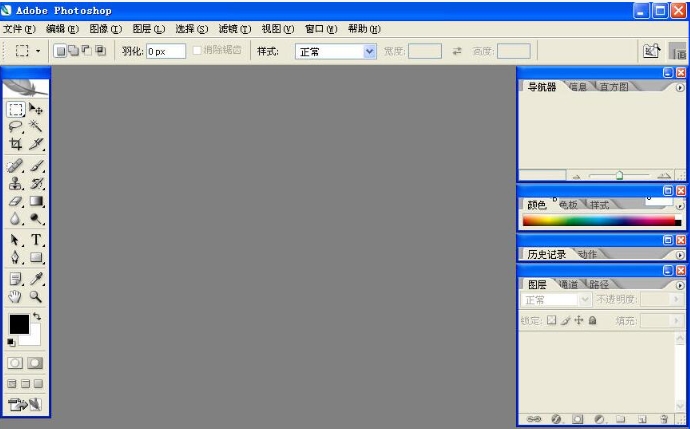Open the Navigator panel flyout menu arrow
690x429 pixels.
pyautogui.click(x=680, y=88)
